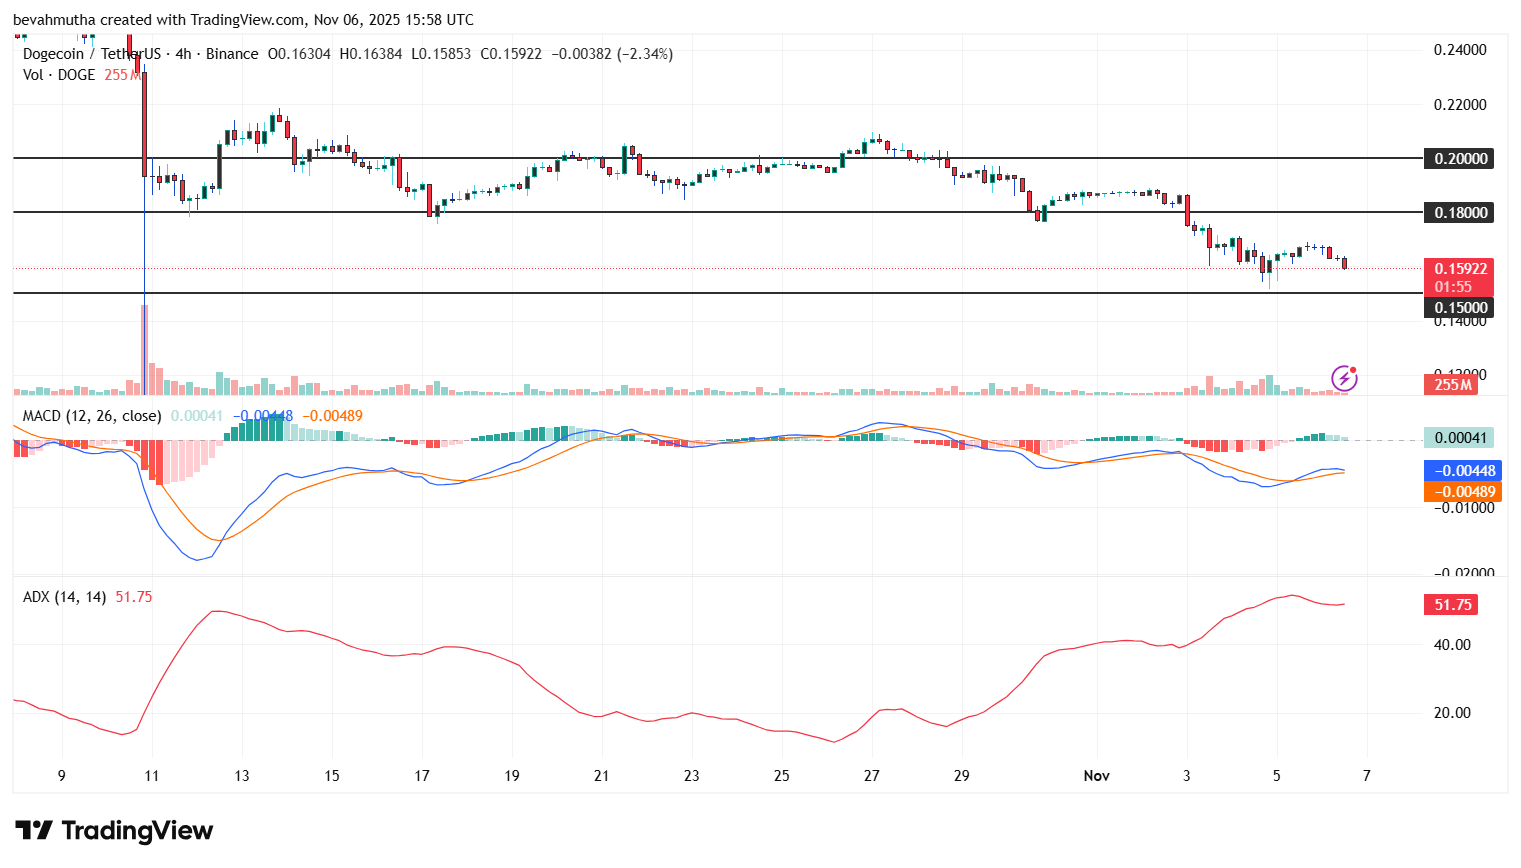Image resolution: width=1521 pixels, height=868 pixels.
Task: Click the TradingView logo in the bottom-left corner
Action: (x=113, y=831)
